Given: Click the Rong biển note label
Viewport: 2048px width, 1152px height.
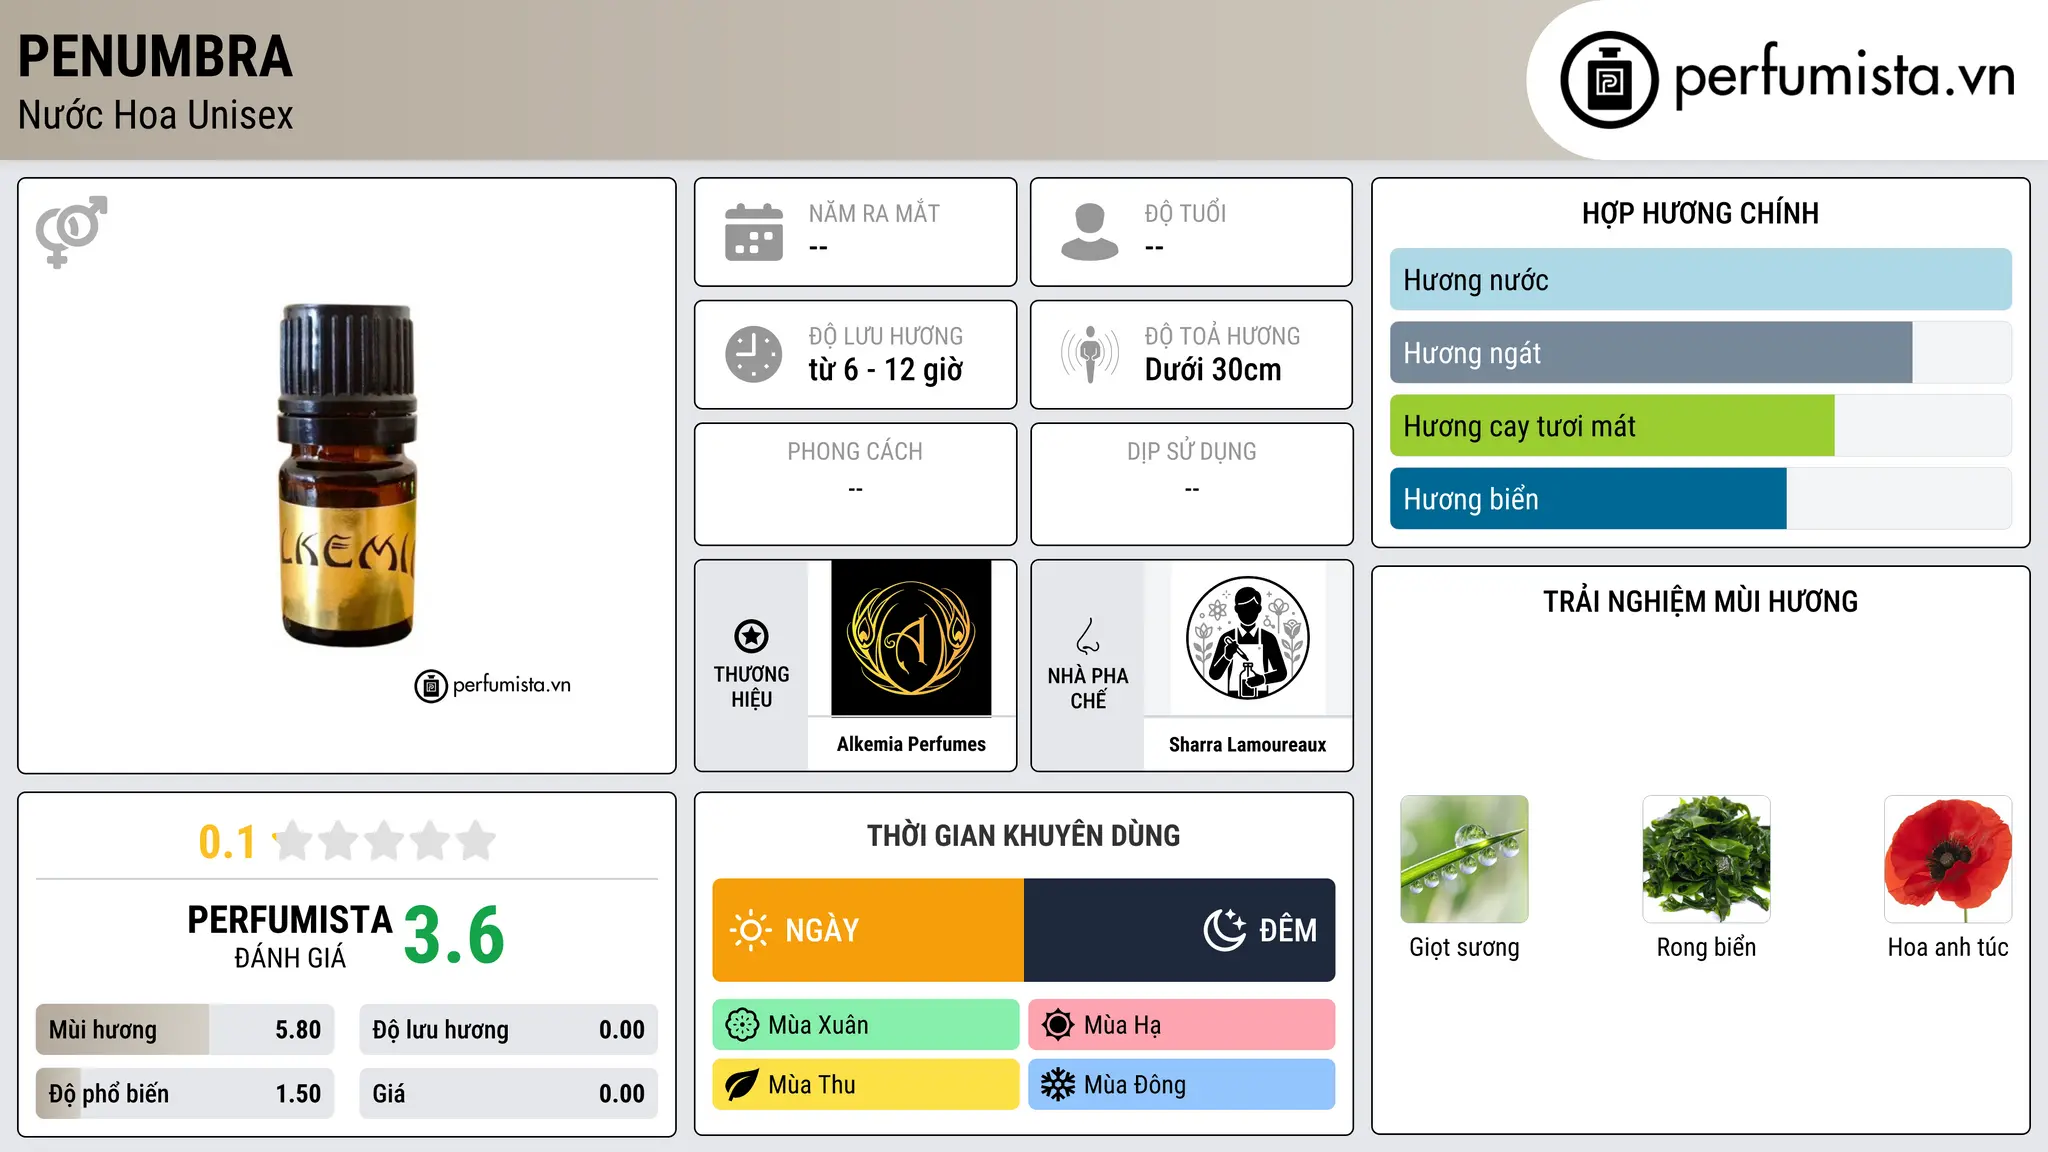Looking at the screenshot, I should (x=1706, y=947).
